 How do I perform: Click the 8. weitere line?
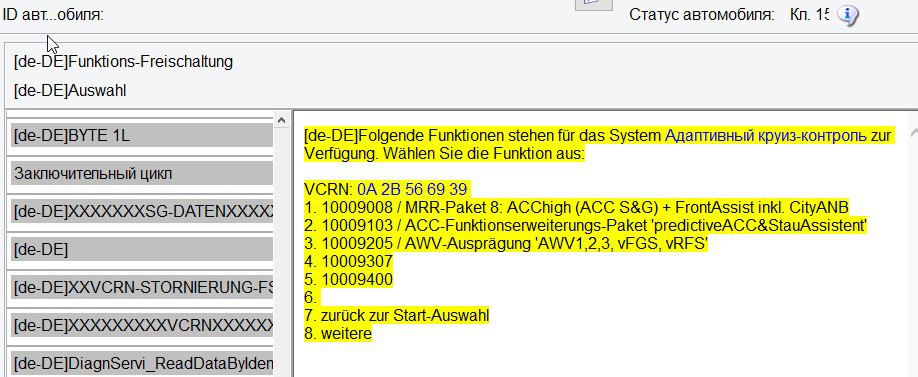coord(338,334)
